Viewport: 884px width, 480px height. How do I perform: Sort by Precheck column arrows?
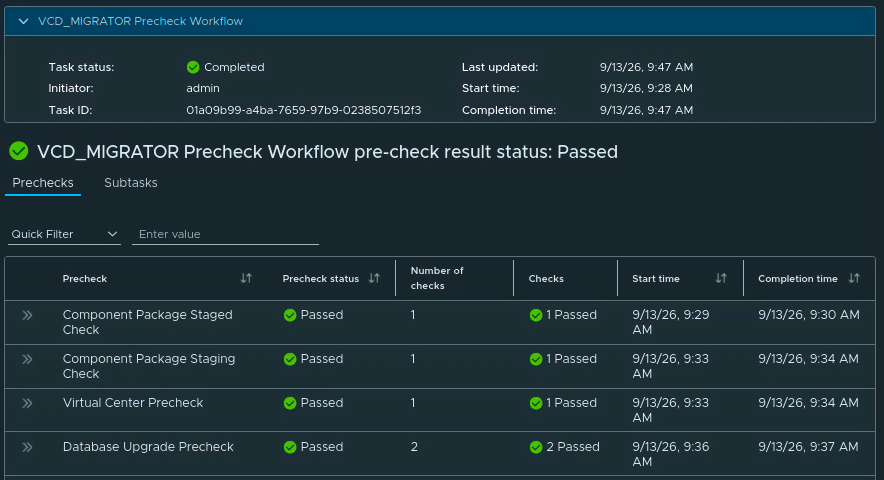(x=246, y=278)
